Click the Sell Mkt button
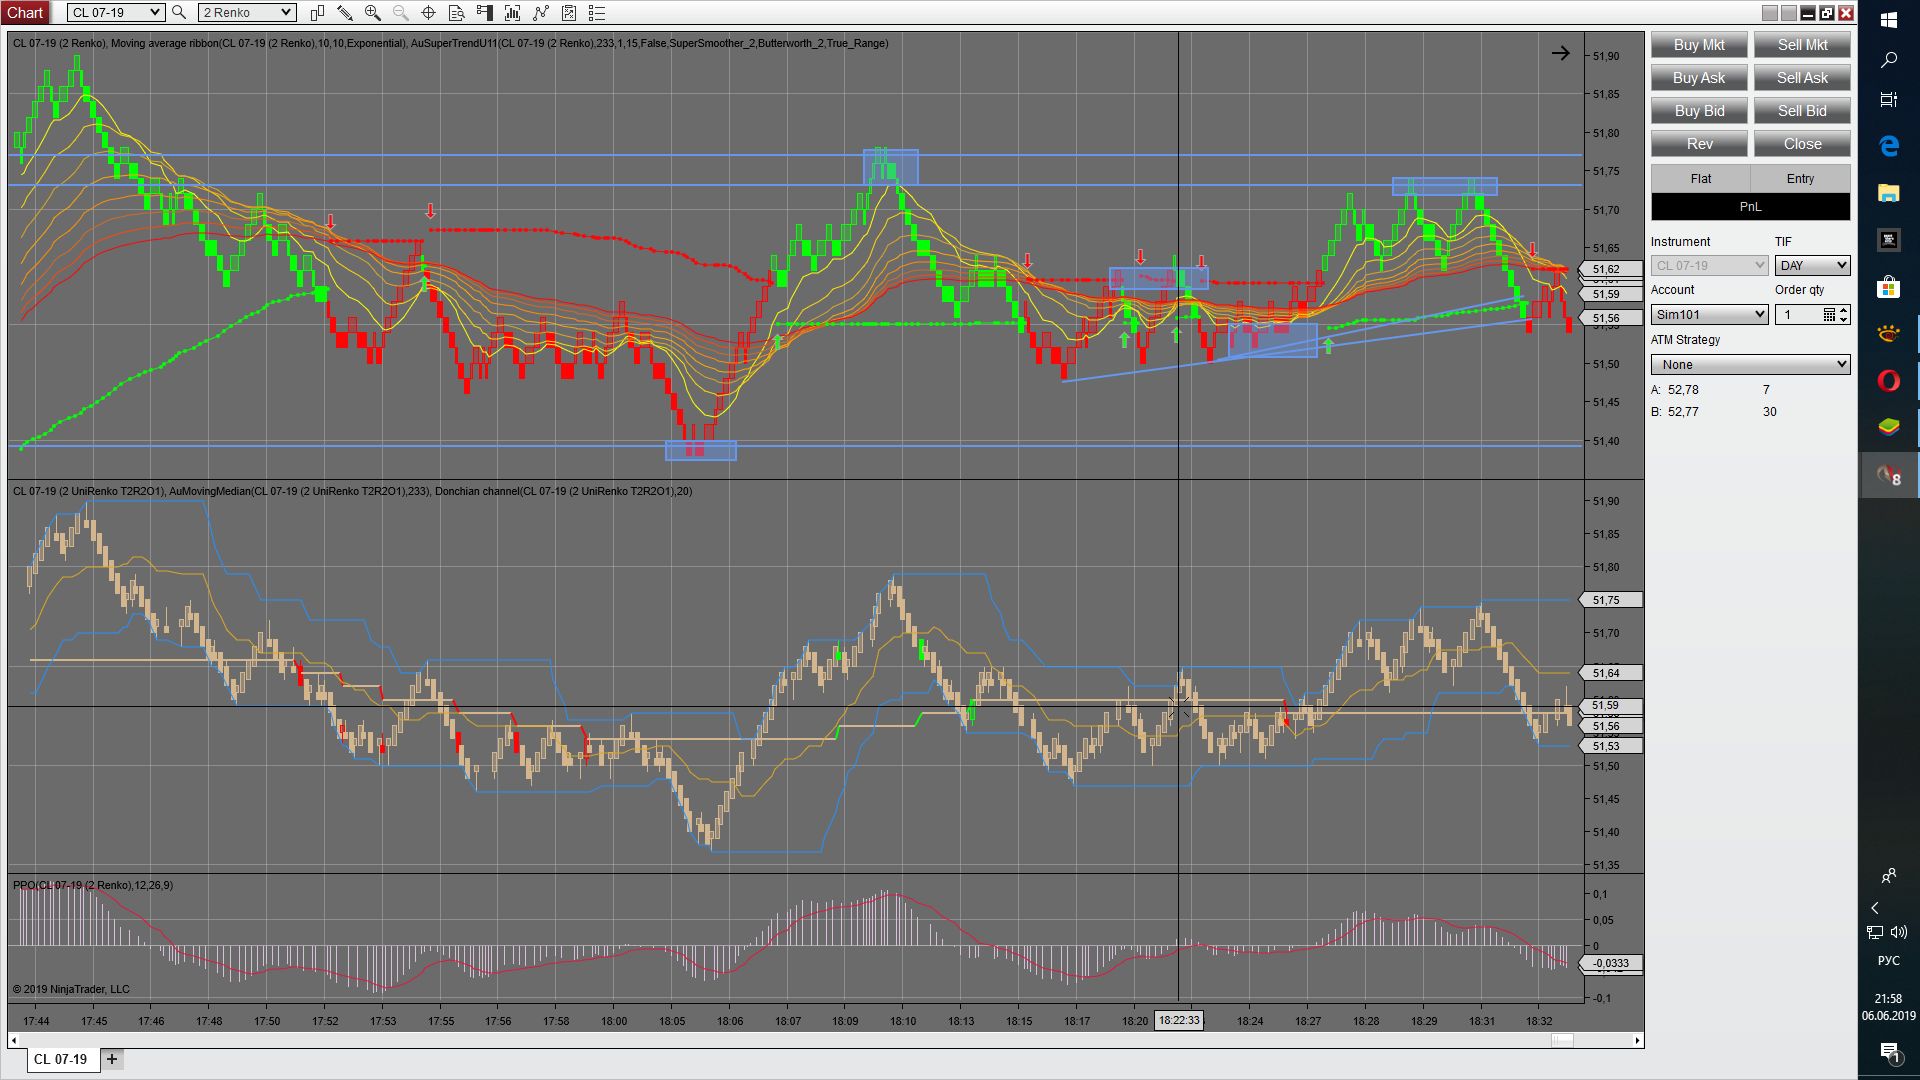This screenshot has height=1080, width=1920. click(1802, 45)
